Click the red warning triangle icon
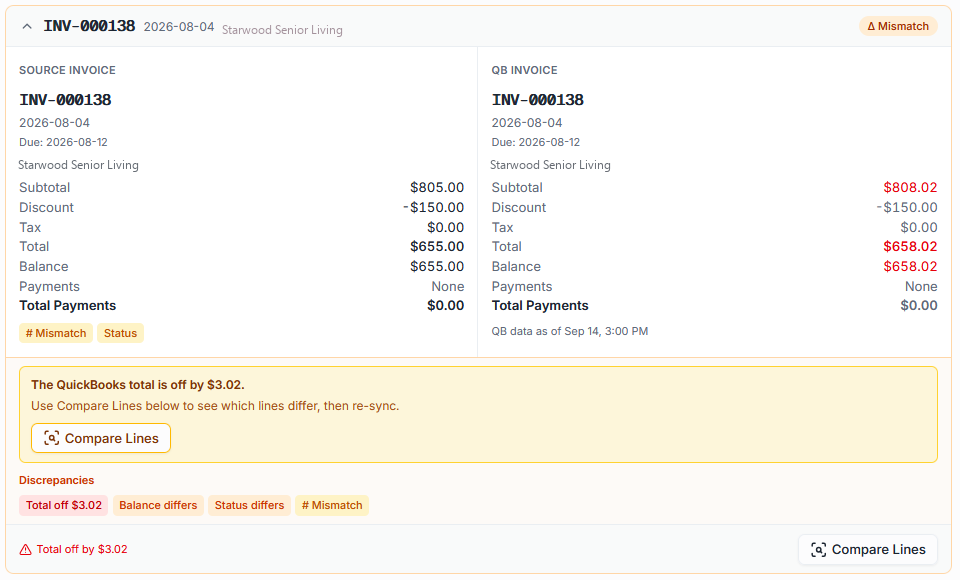Image resolution: width=960 pixels, height=580 pixels. coord(25,549)
